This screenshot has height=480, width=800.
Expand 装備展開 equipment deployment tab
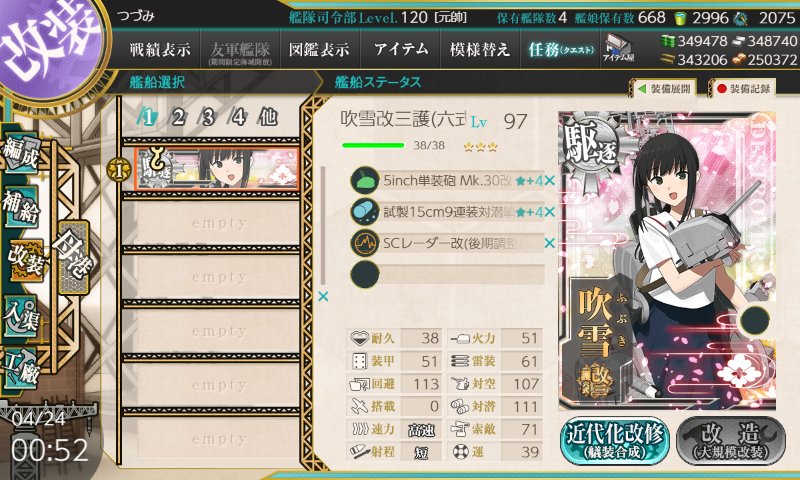pyautogui.click(x=665, y=89)
